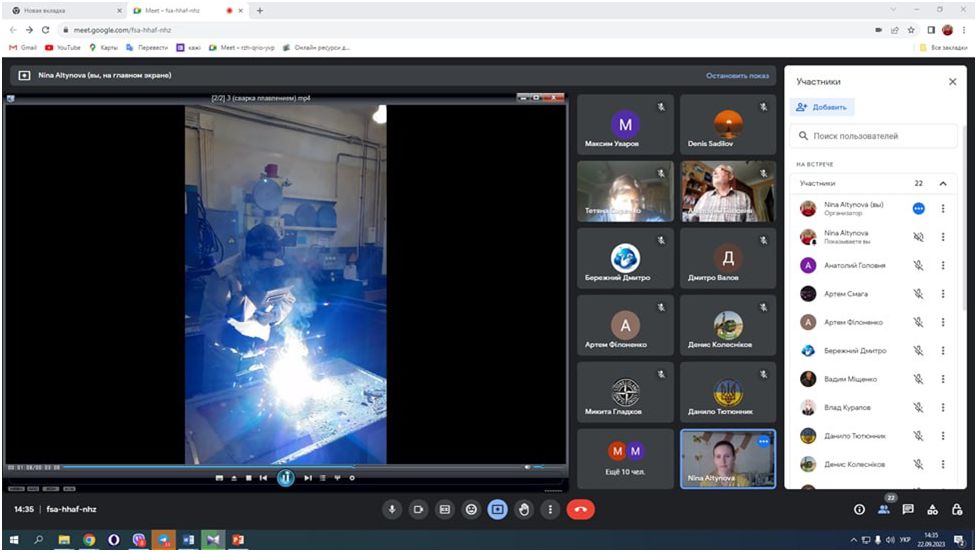Viewport: 977px width, 552px height.
Task: Open File Explorer from the taskbar
Action: point(64,540)
